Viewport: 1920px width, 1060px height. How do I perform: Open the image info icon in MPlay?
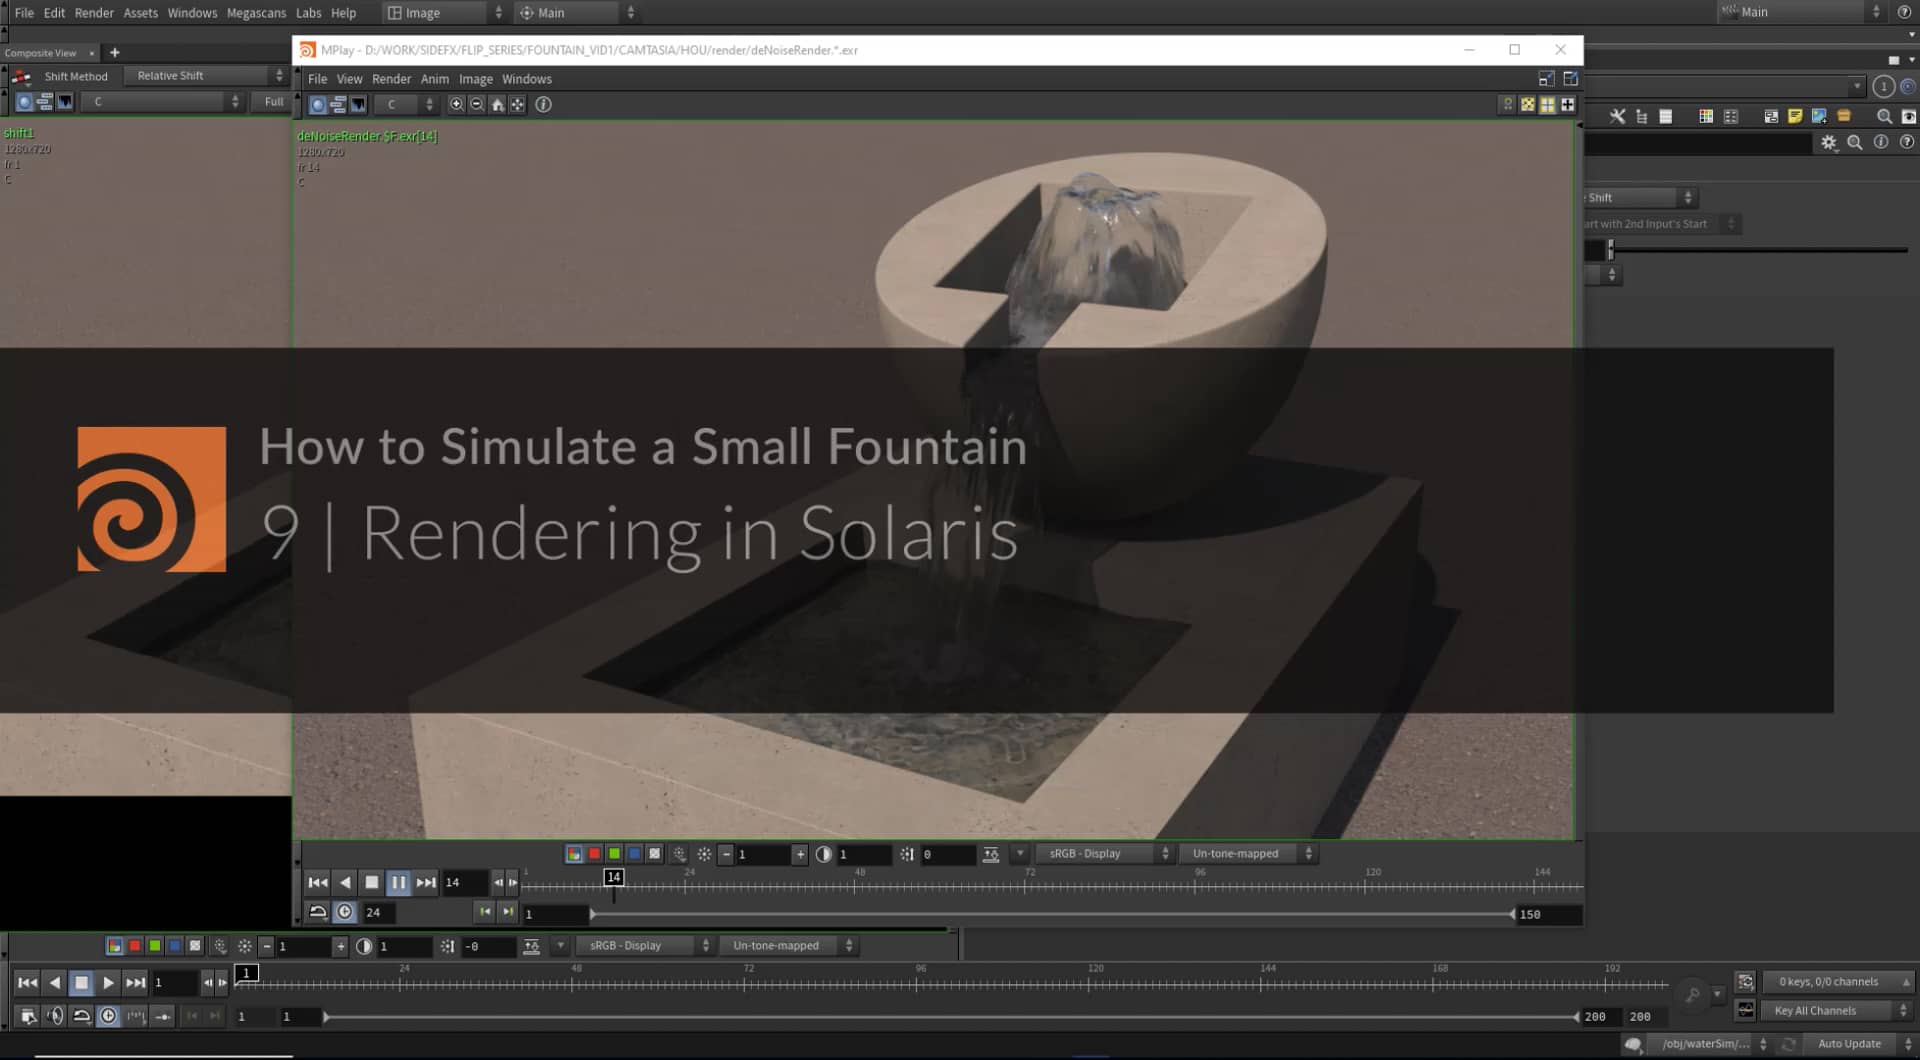click(543, 104)
